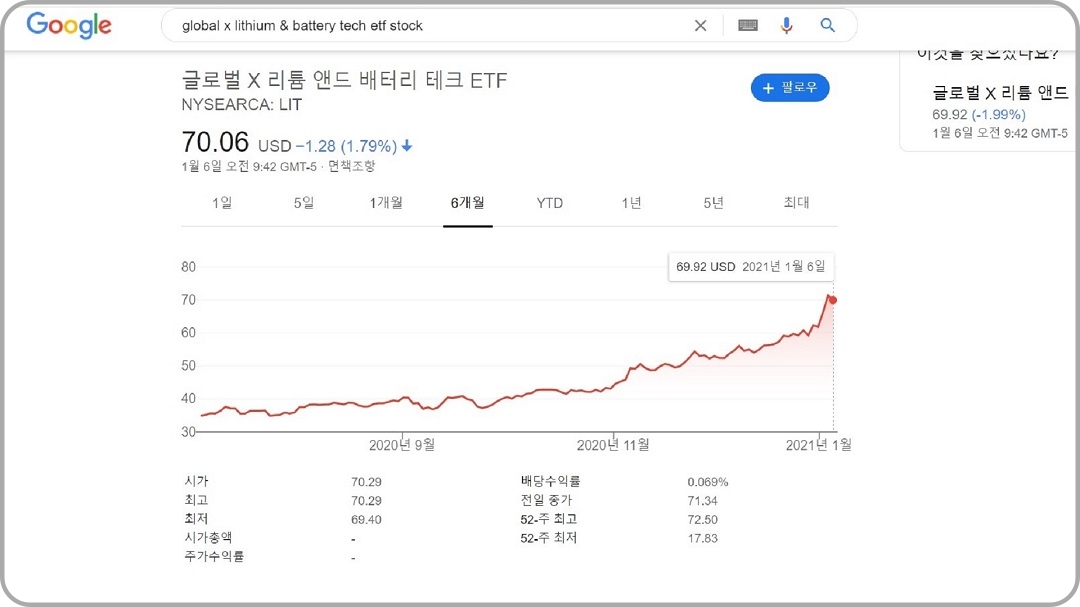Run search with magnifying glass icon
The width and height of the screenshot is (1080, 607).
tap(827, 25)
